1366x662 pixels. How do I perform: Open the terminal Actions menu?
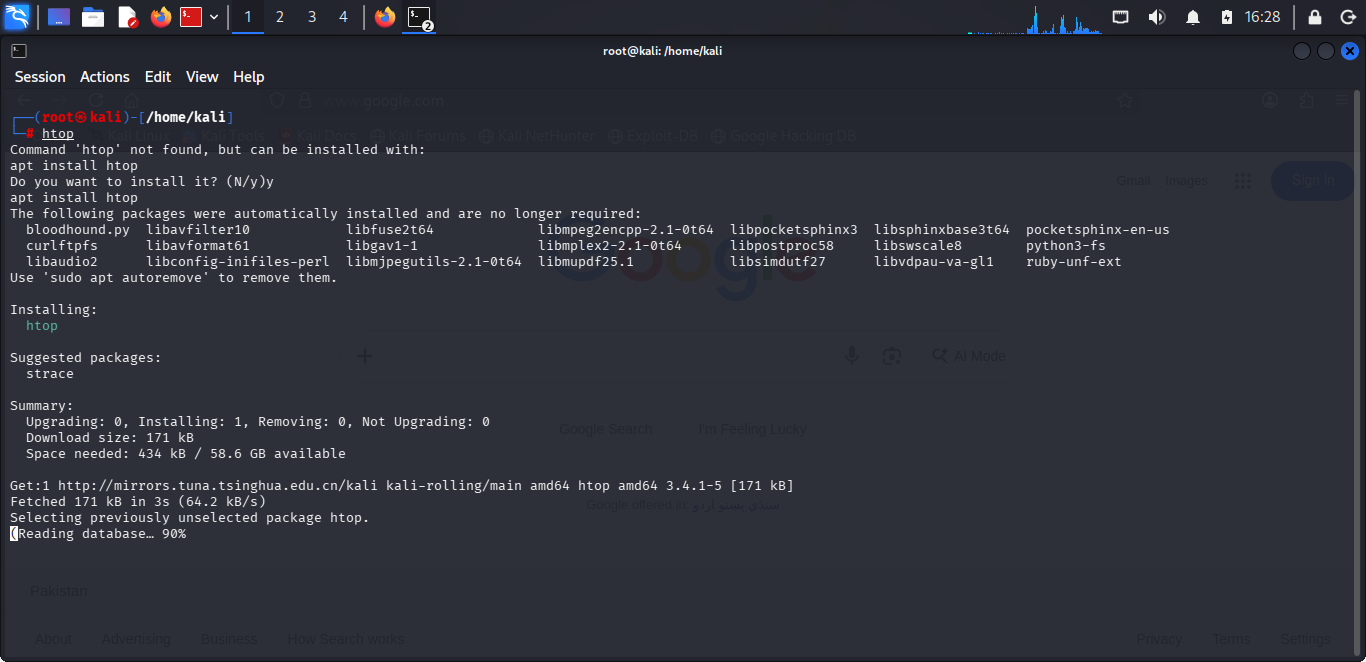click(105, 77)
